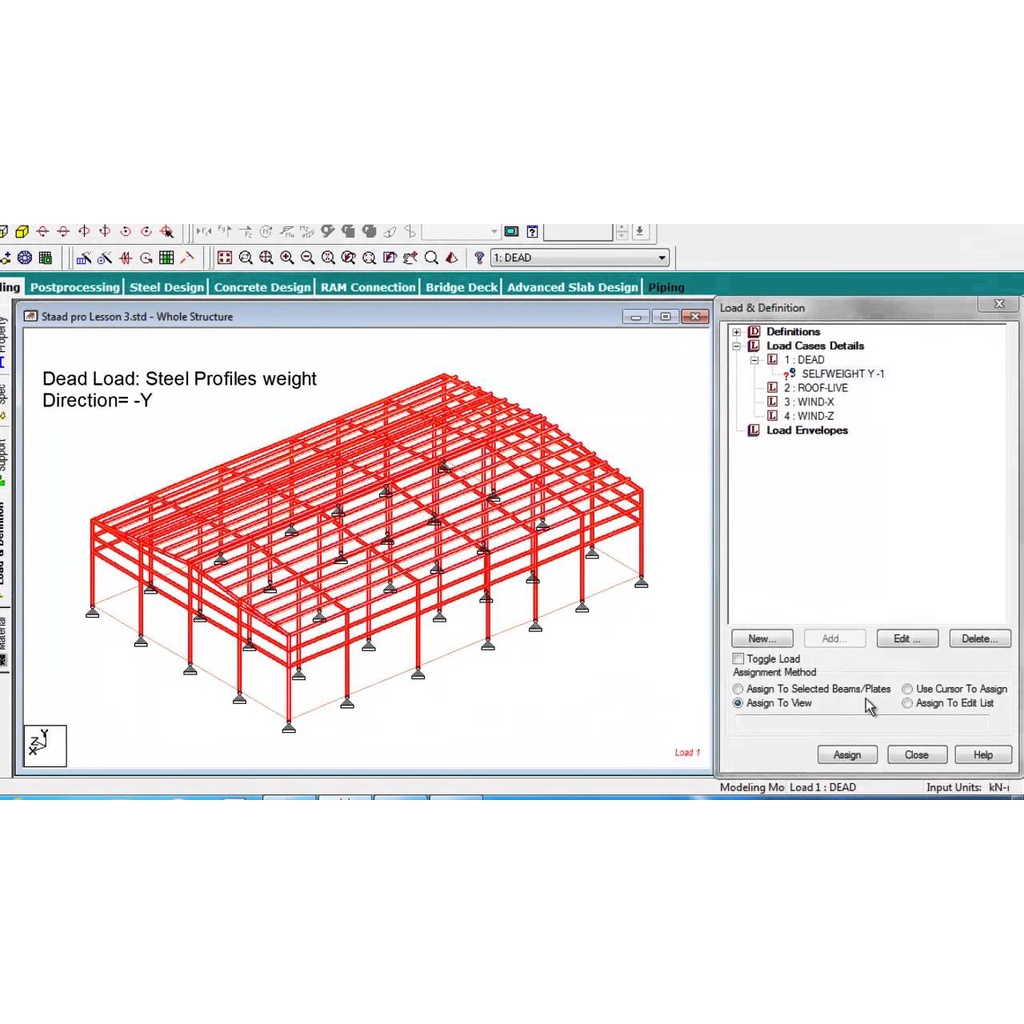Click the New... button
This screenshot has height=1024, width=1024.
762,638
